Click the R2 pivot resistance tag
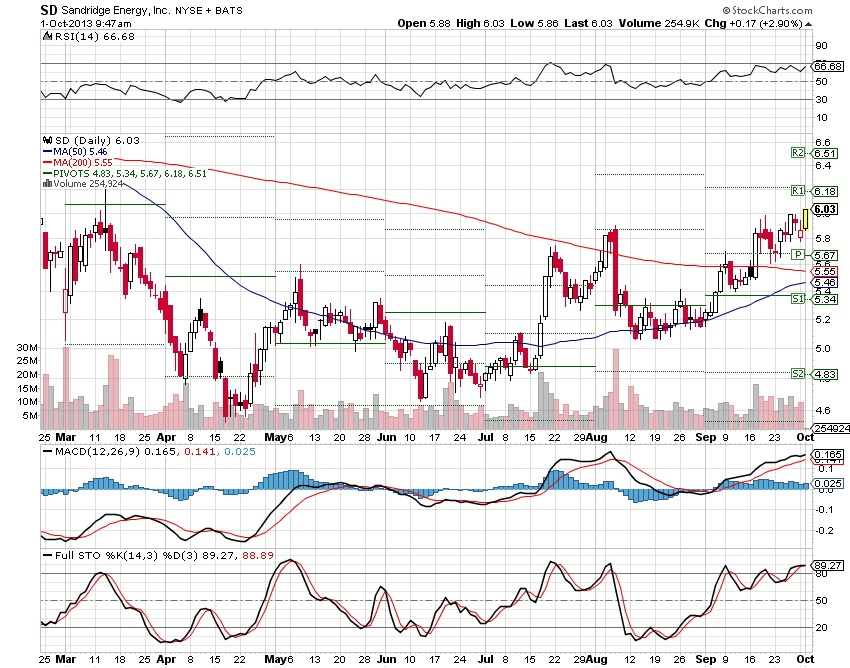Image resolution: width=850 pixels, height=668 pixels. point(797,153)
